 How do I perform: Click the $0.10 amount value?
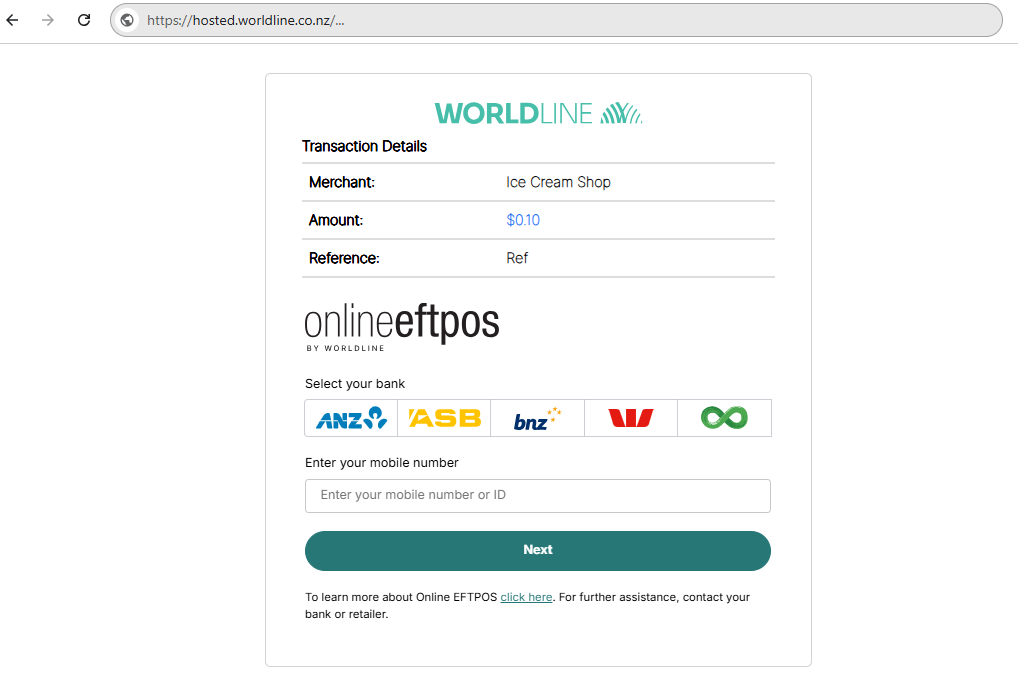523,220
